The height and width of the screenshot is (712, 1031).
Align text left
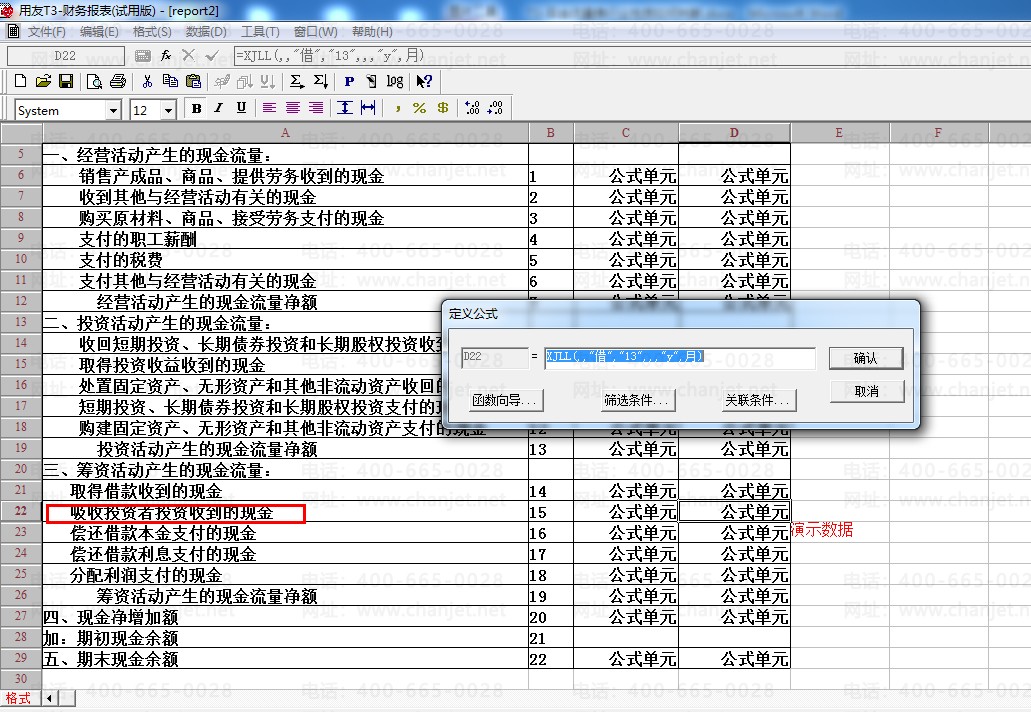pyautogui.click(x=270, y=108)
